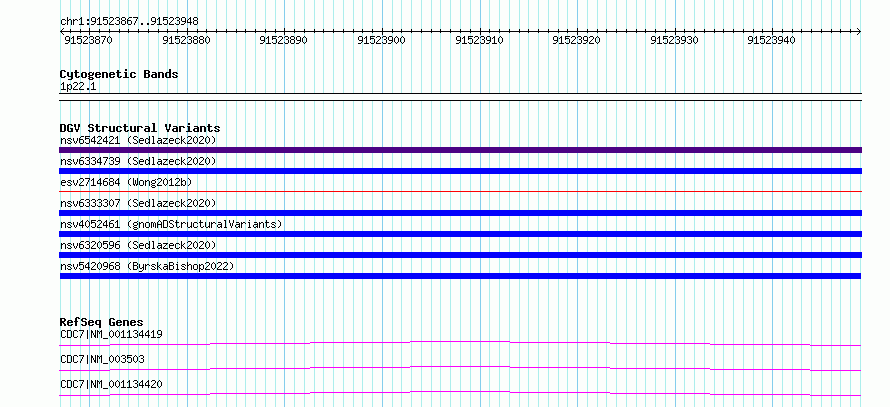Click ruler position 91523870
Screen dimensions: 890x407
(x=89, y=40)
